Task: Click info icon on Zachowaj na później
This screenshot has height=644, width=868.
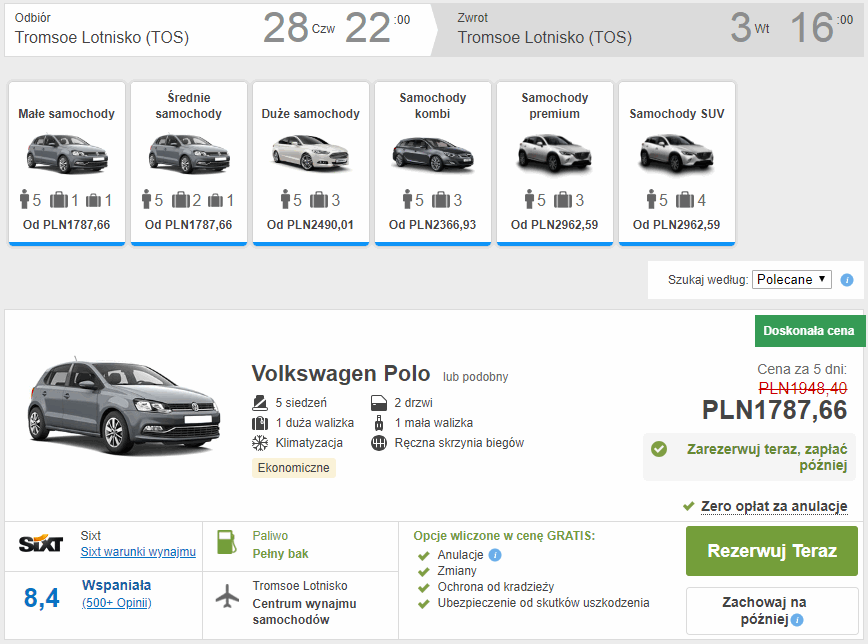Action: click(x=797, y=620)
